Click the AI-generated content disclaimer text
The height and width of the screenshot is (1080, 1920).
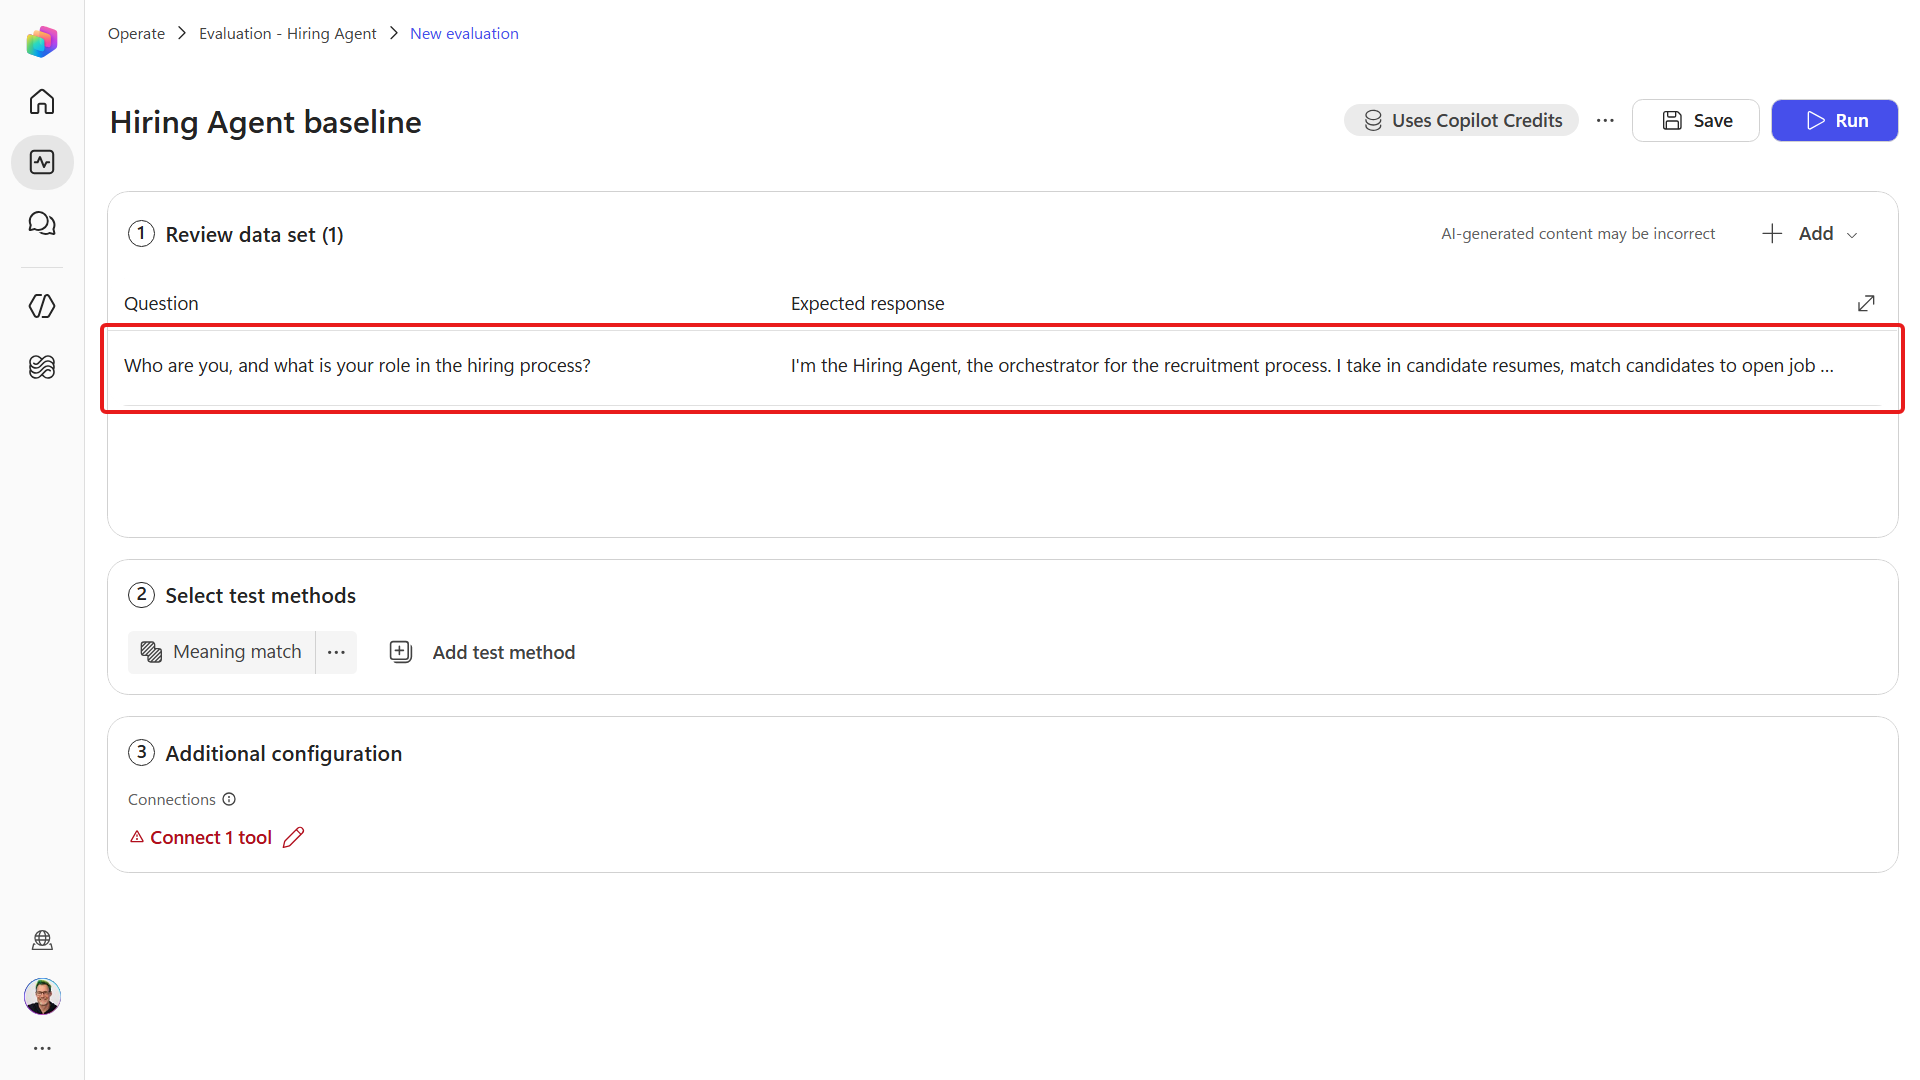(1578, 233)
